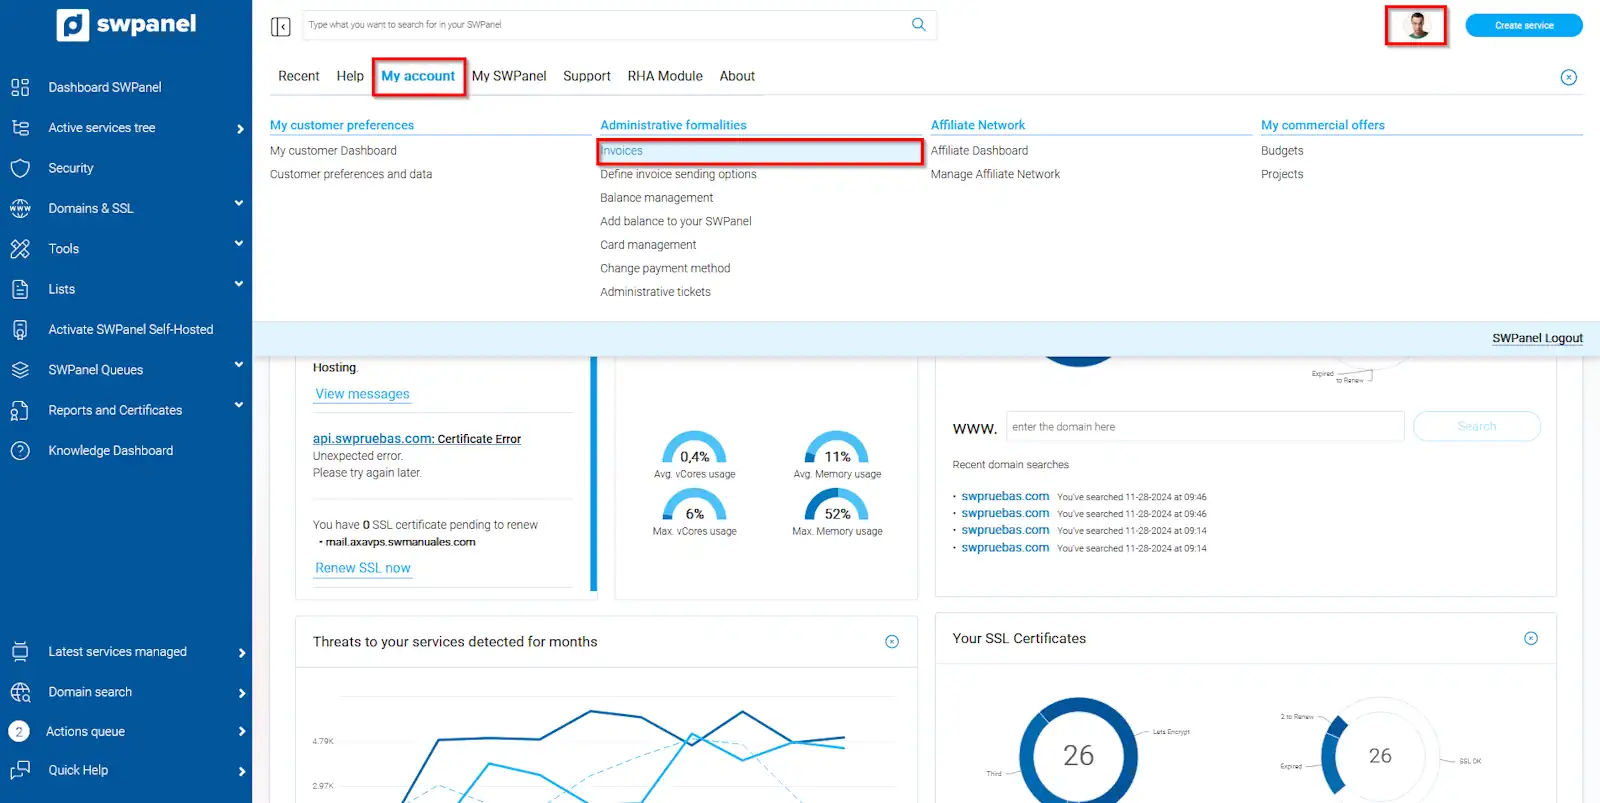Click Reports and Certificates icon
1600x803 pixels.
20,410
